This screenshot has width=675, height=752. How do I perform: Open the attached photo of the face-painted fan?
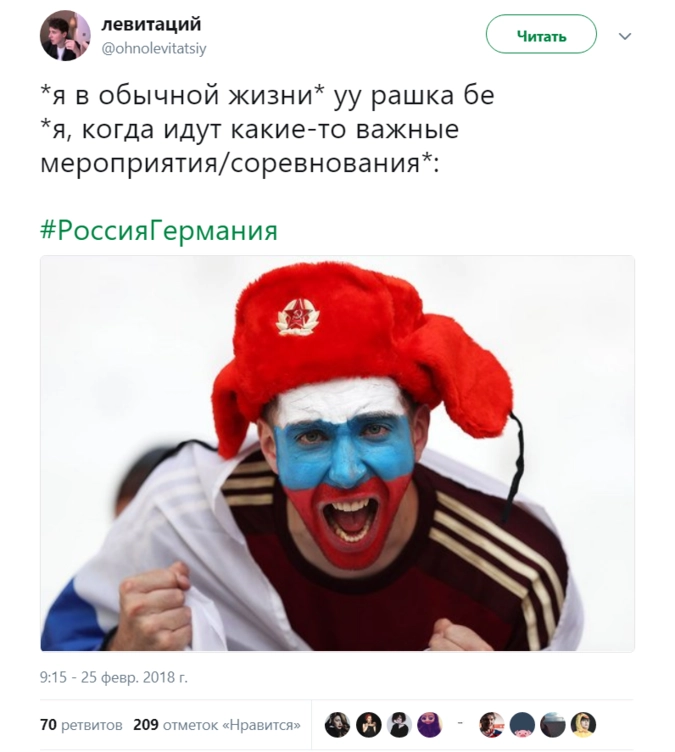click(337, 453)
